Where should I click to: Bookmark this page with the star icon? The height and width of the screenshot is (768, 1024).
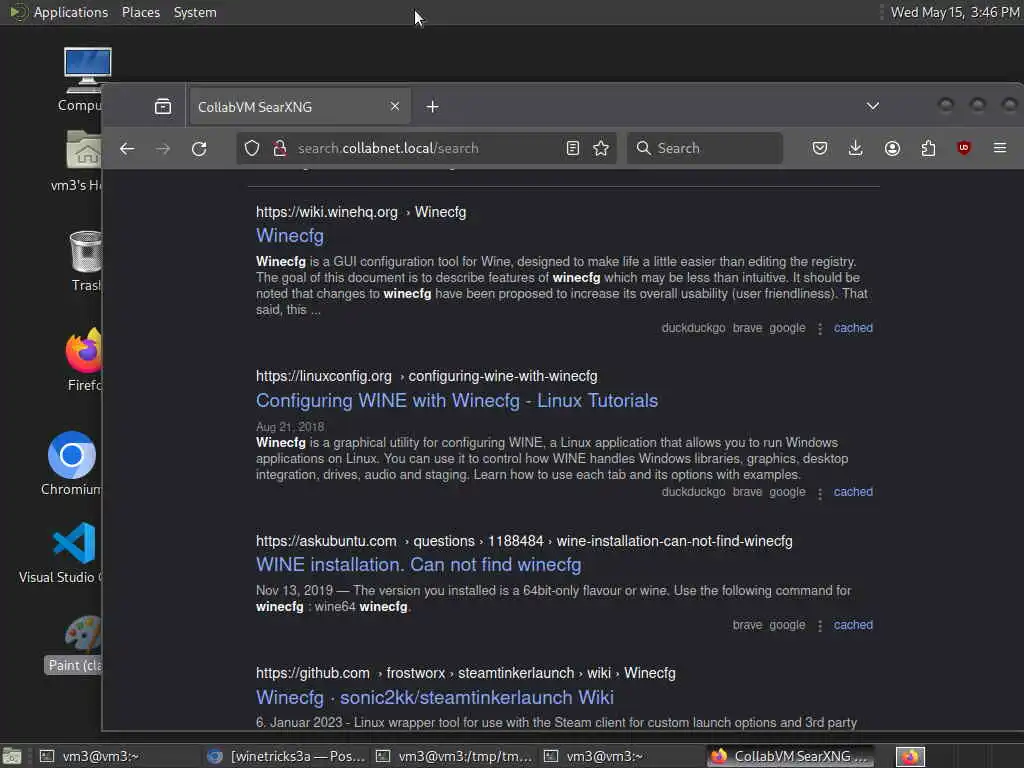coord(601,148)
